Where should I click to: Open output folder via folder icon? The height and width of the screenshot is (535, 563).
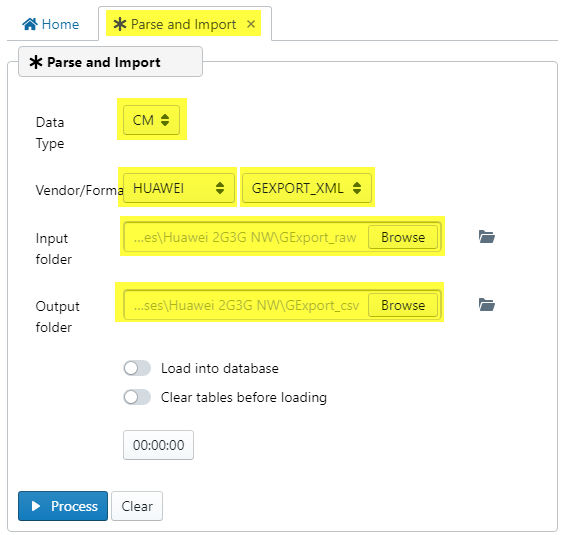click(487, 304)
